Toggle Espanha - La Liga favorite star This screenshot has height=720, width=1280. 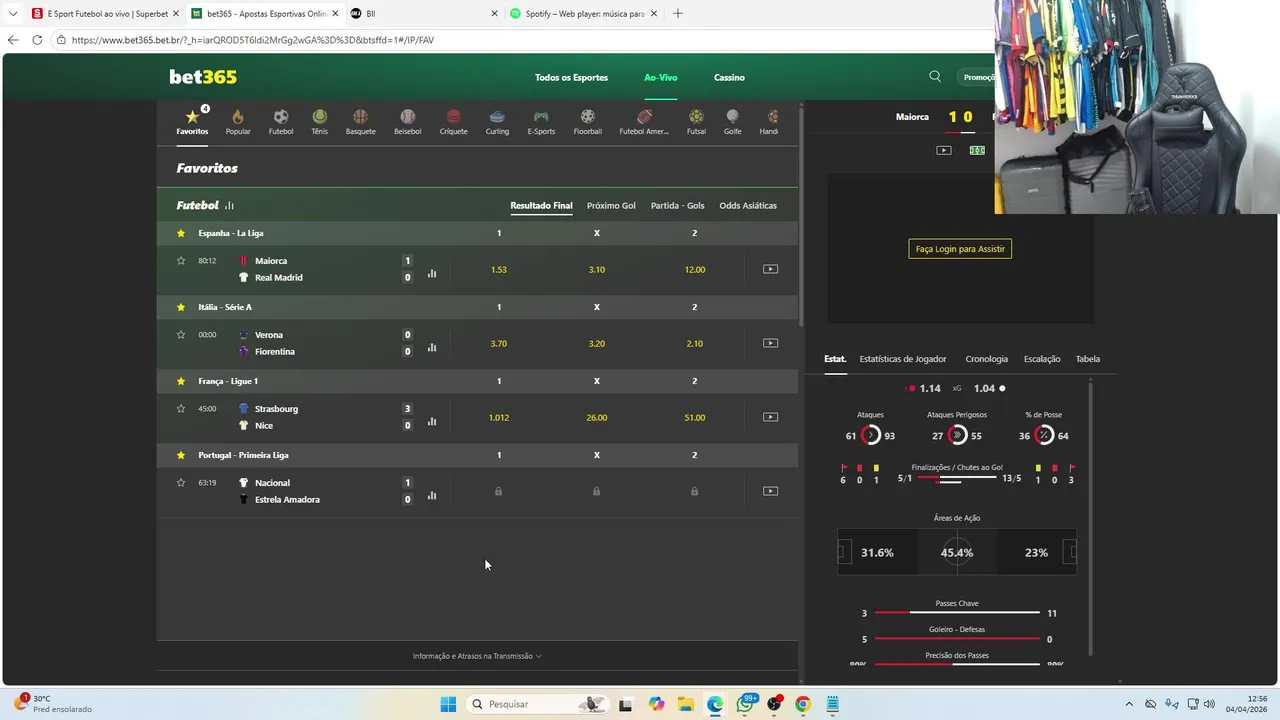pyautogui.click(x=181, y=233)
